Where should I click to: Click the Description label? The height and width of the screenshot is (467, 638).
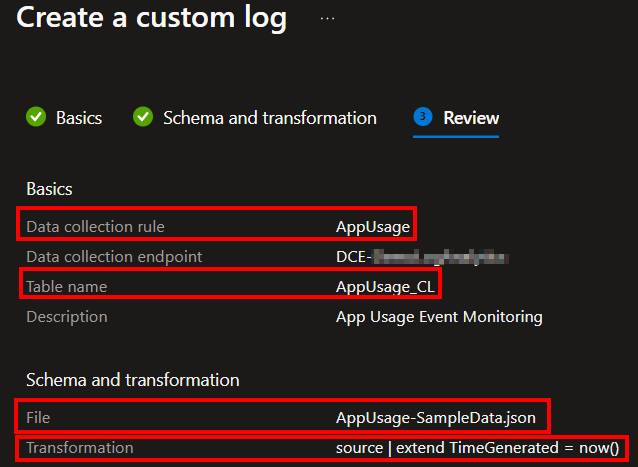[66, 317]
